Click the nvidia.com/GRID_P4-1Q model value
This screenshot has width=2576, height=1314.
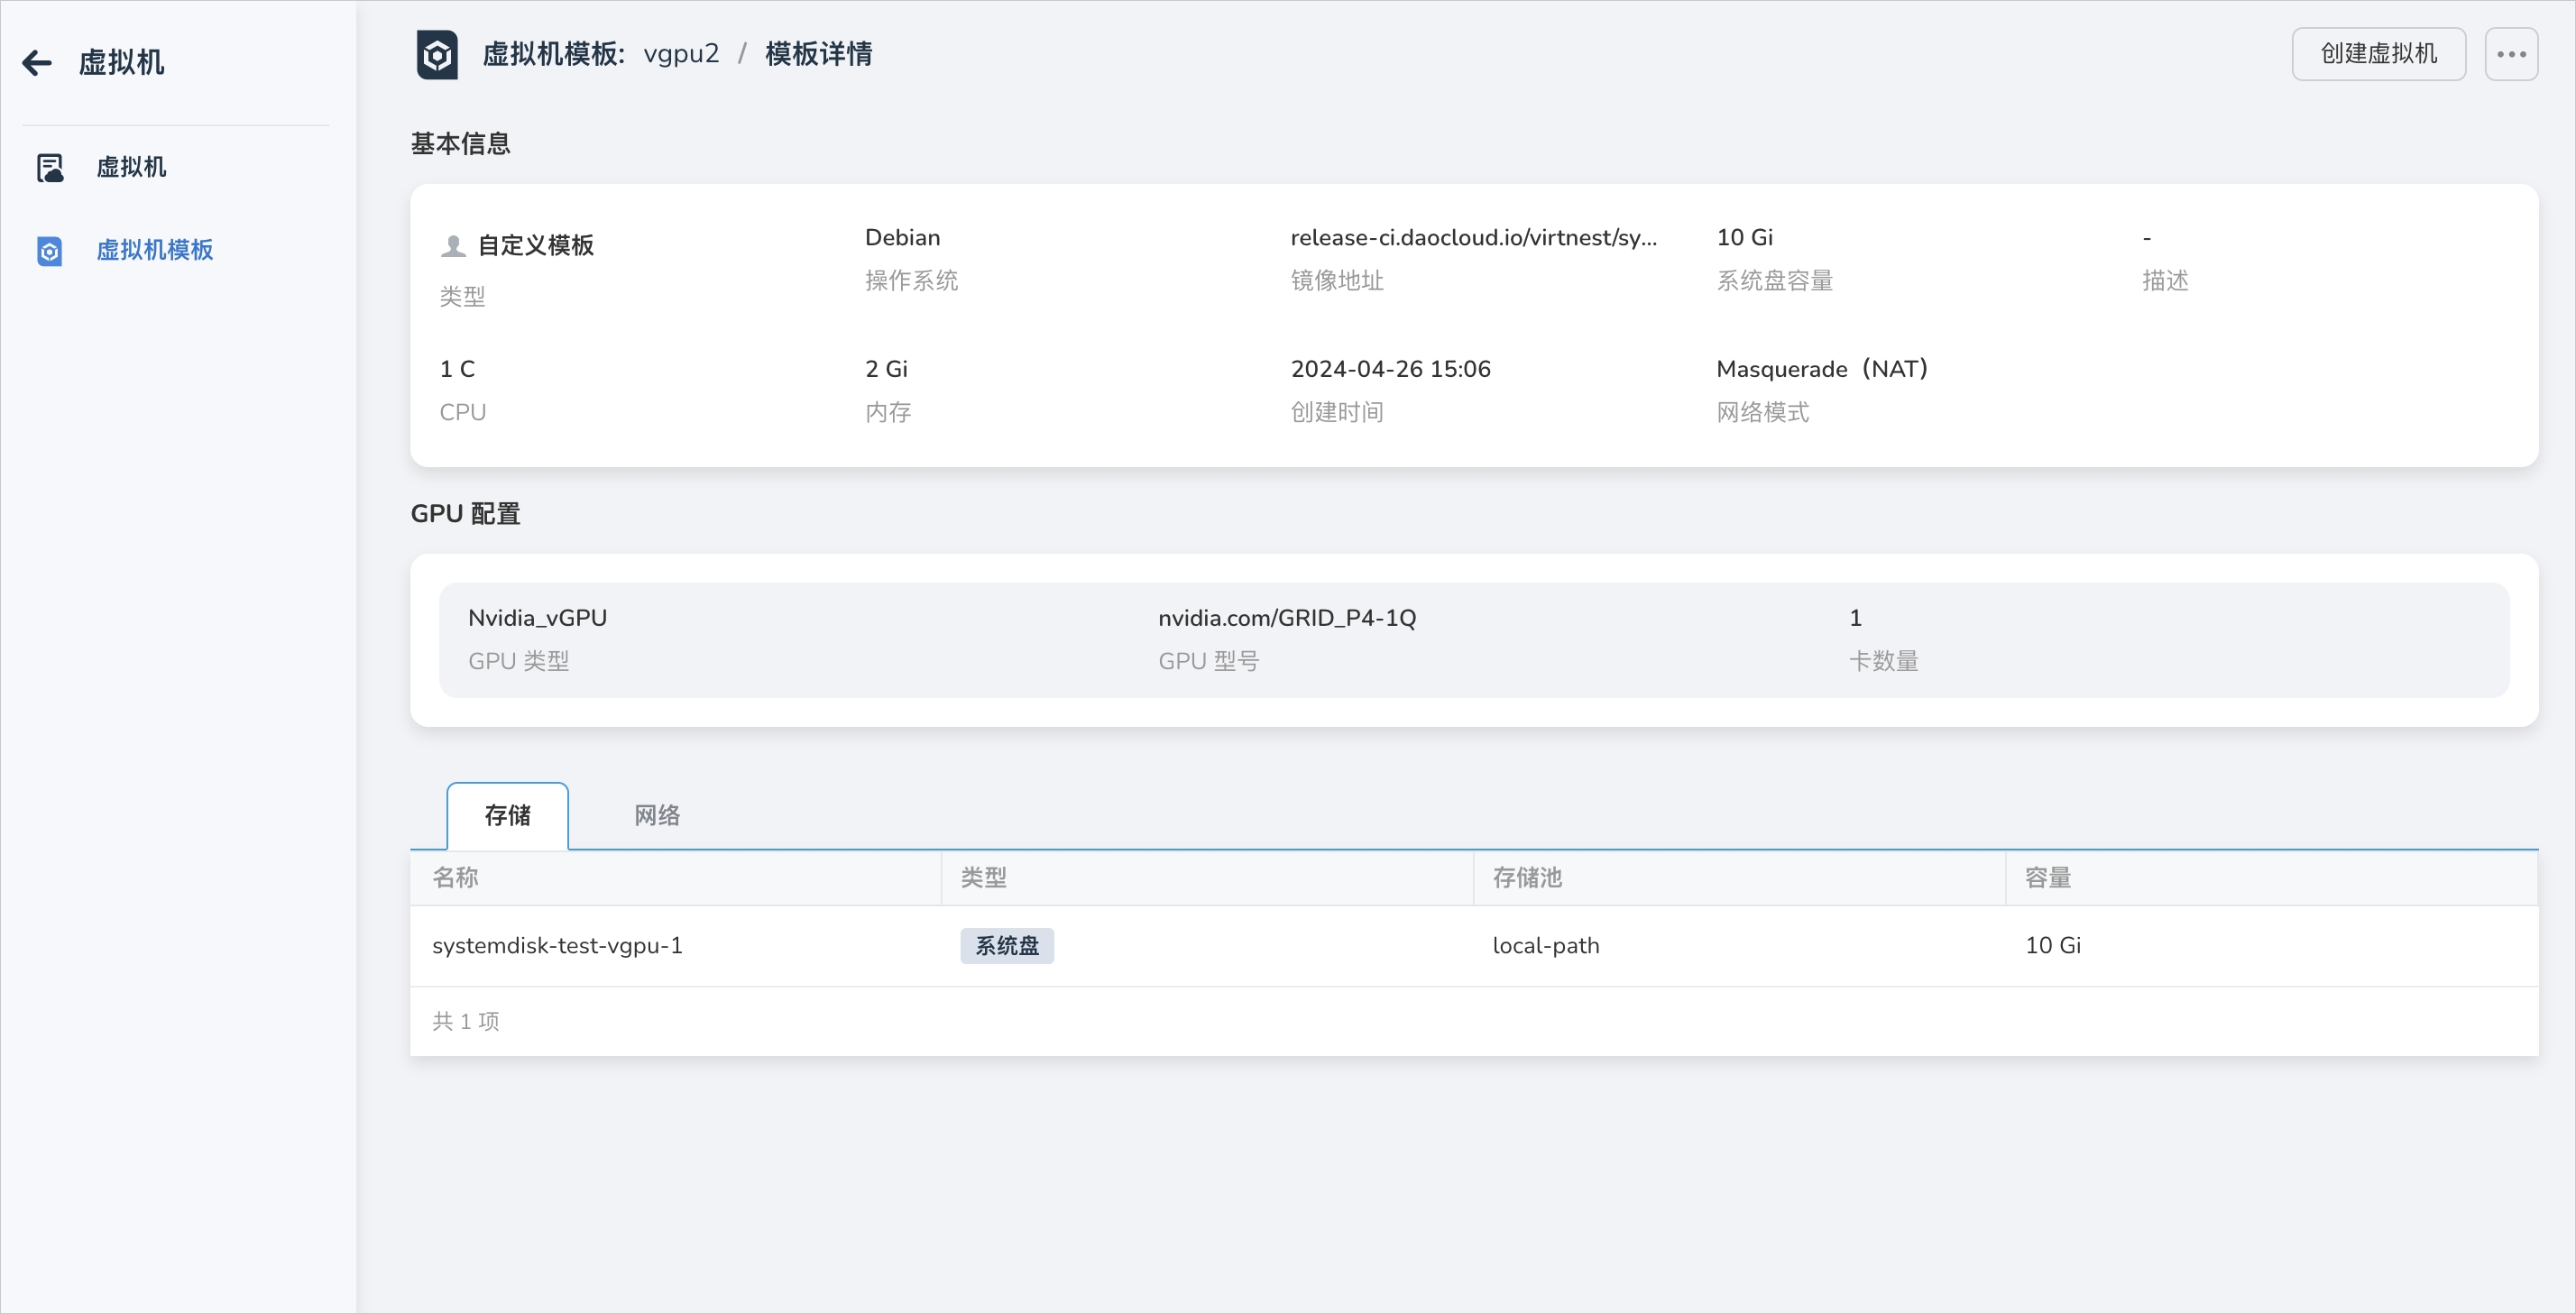[x=1287, y=618]
